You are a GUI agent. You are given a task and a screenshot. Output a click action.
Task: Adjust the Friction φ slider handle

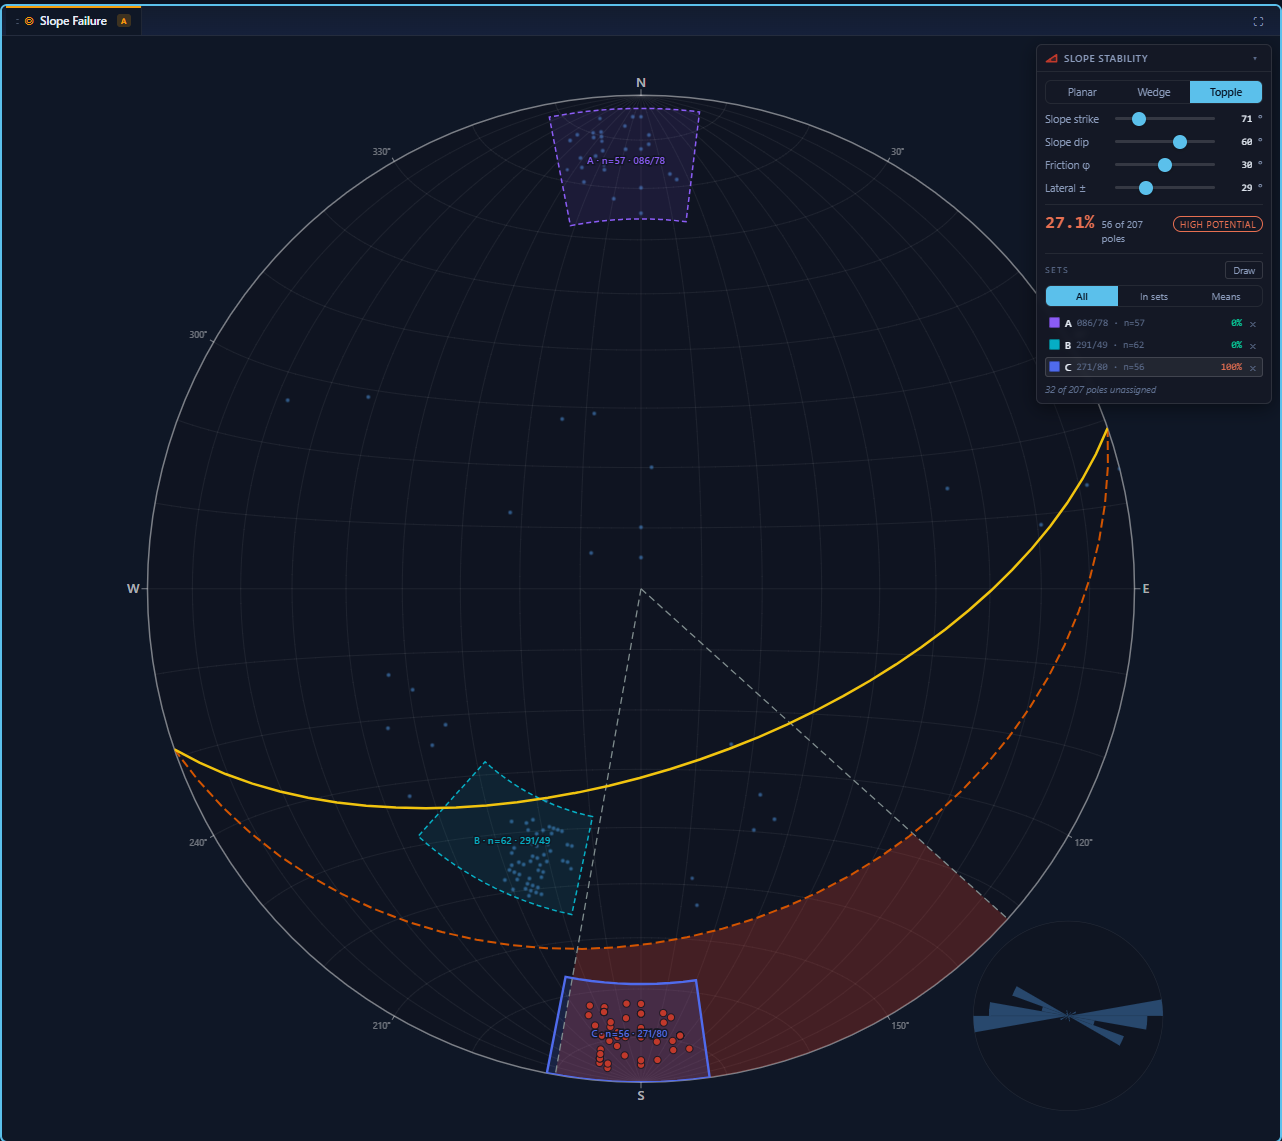1165,165
